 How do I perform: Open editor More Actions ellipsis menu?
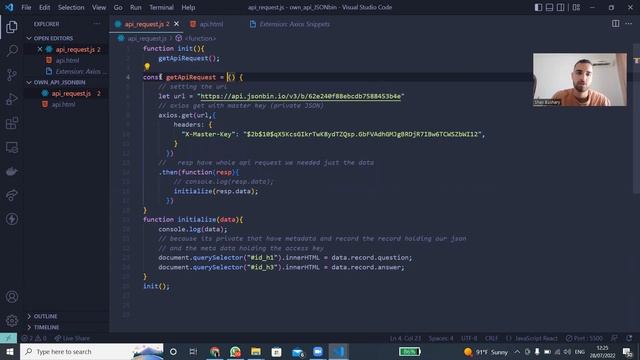point(629,24)
